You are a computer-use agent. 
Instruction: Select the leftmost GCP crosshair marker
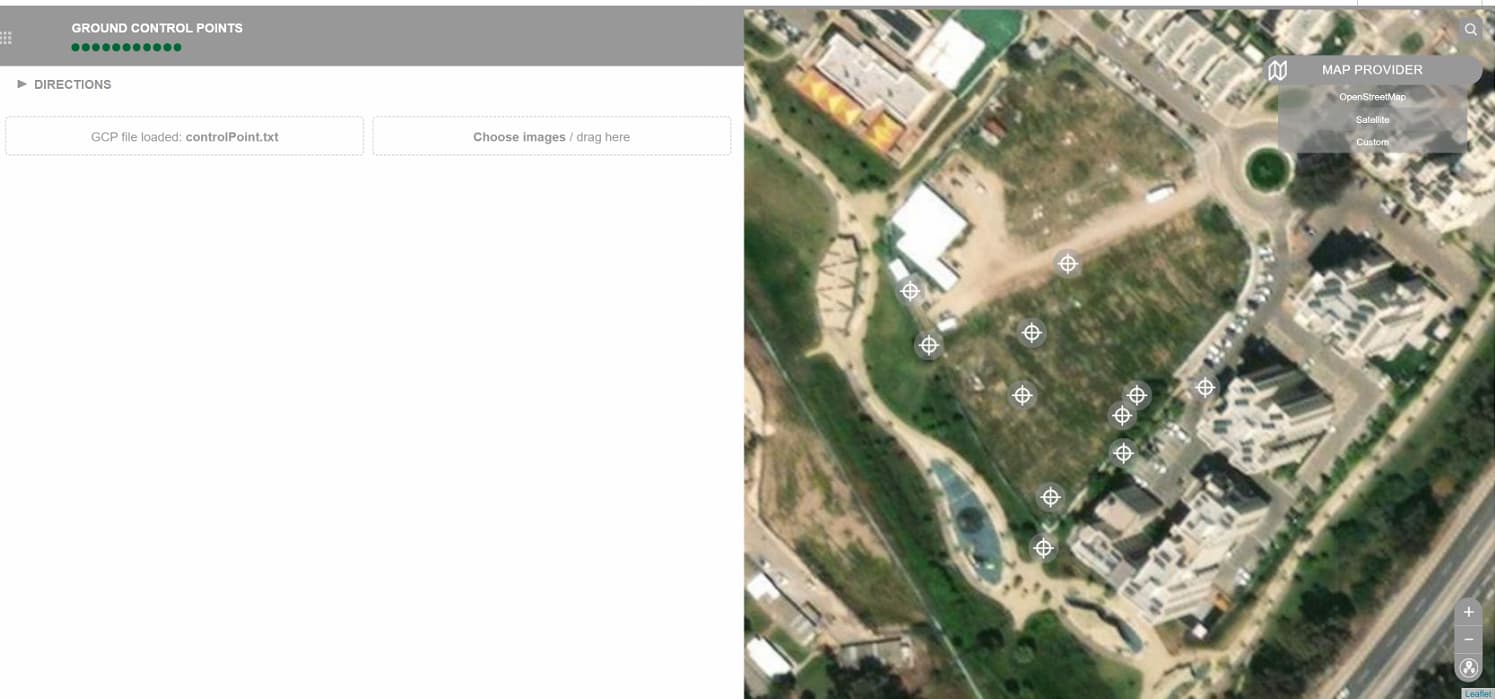pyautogui.click(x=910, y=290)
